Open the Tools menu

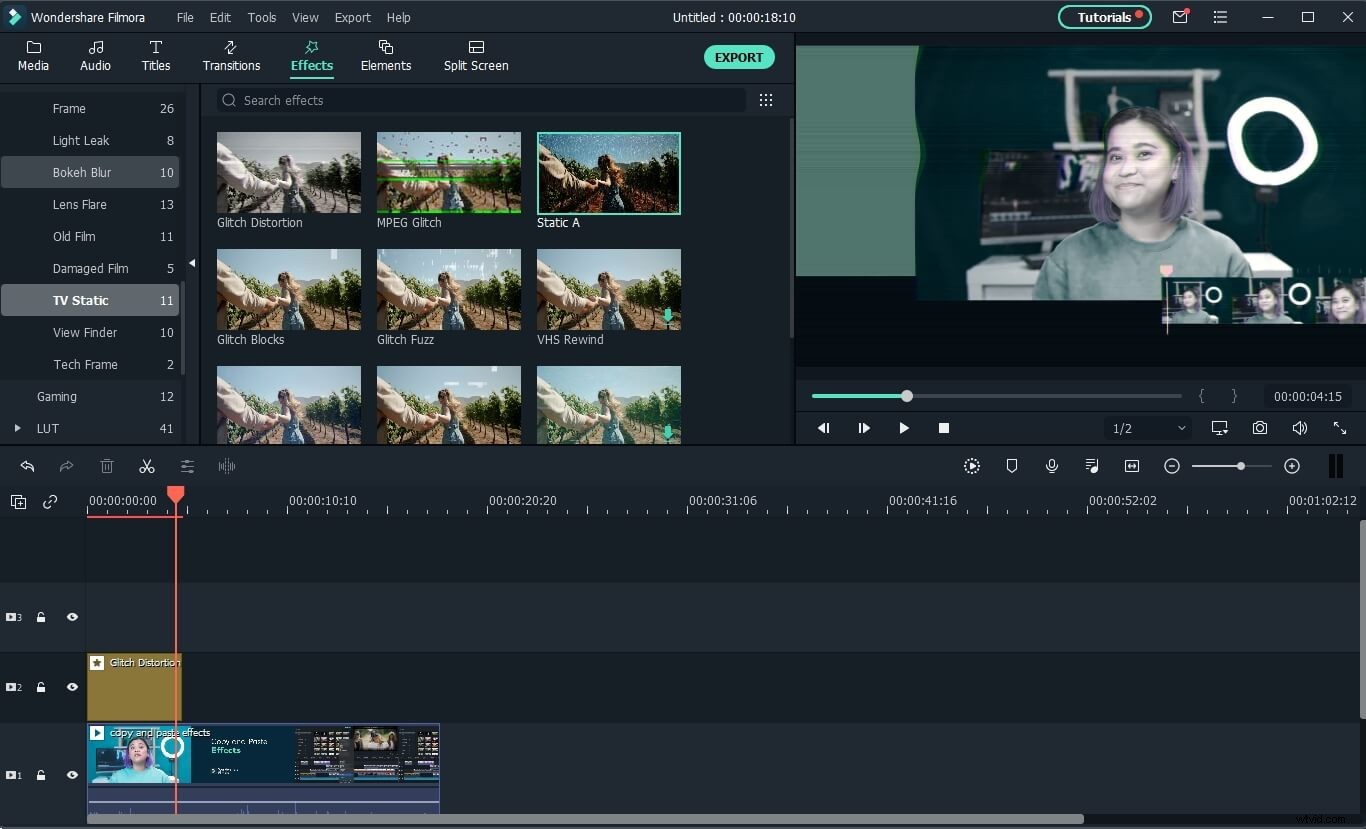261,17
